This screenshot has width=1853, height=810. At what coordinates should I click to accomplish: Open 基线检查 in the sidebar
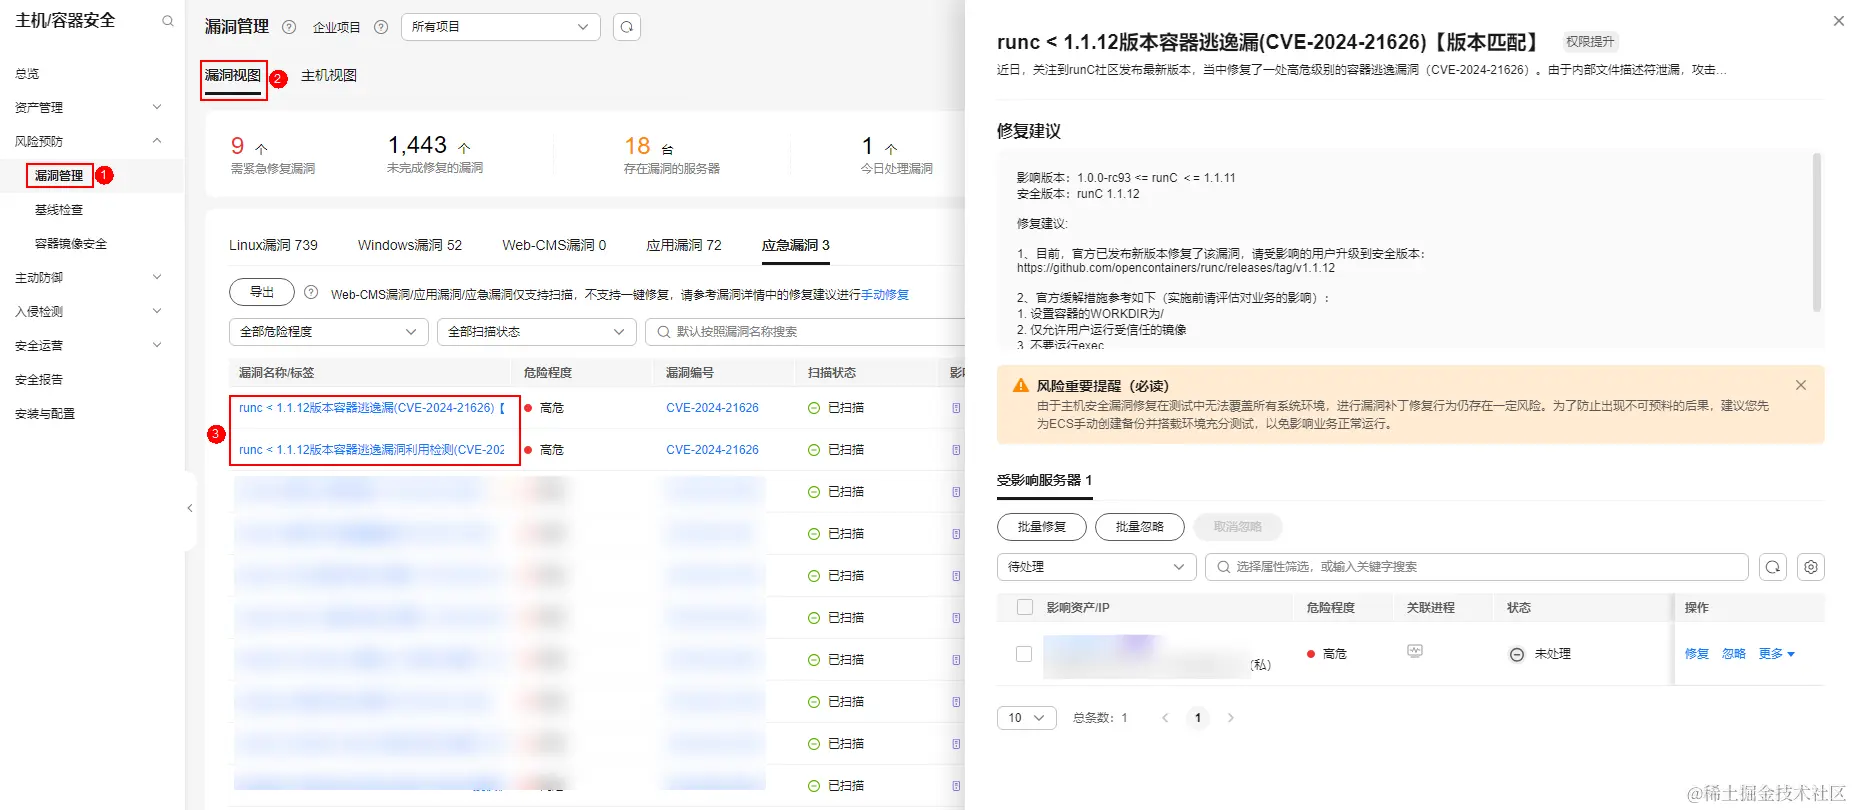(x=59, y=210)
